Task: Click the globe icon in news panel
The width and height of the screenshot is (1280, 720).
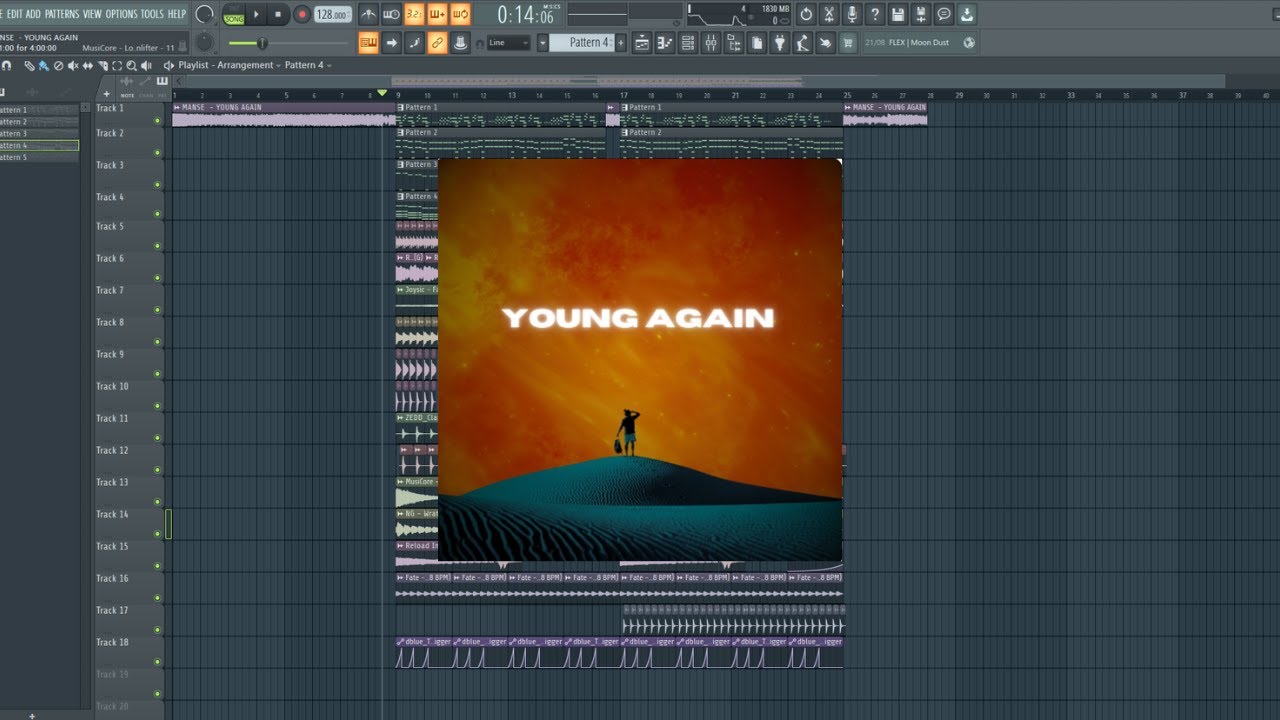Action: (x=969, y=43)
